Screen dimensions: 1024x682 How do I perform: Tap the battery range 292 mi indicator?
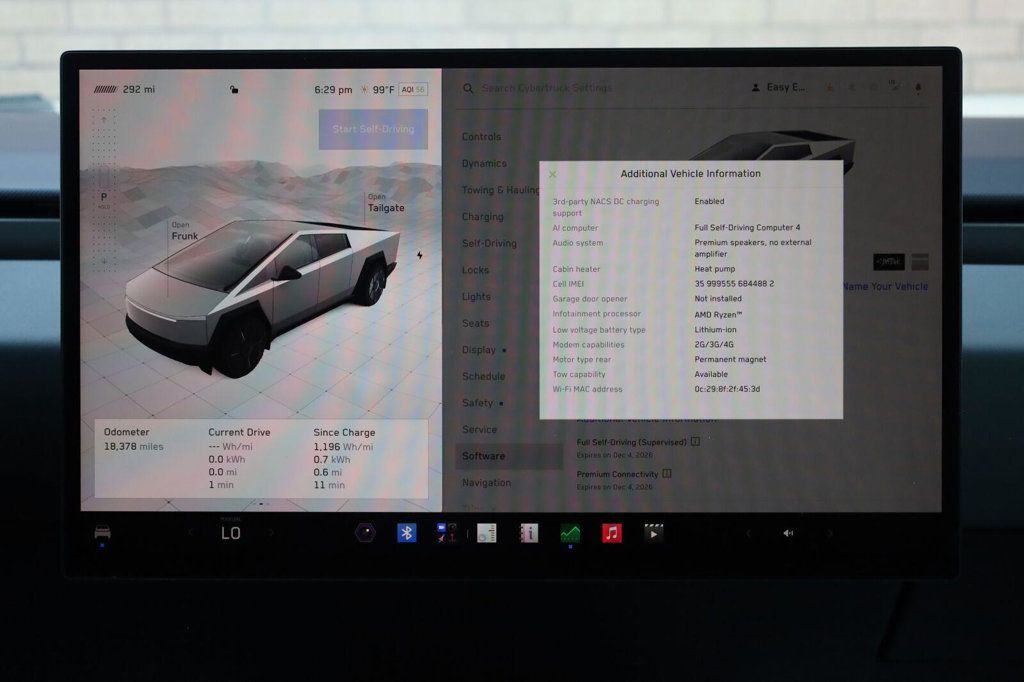click(125, 89)
